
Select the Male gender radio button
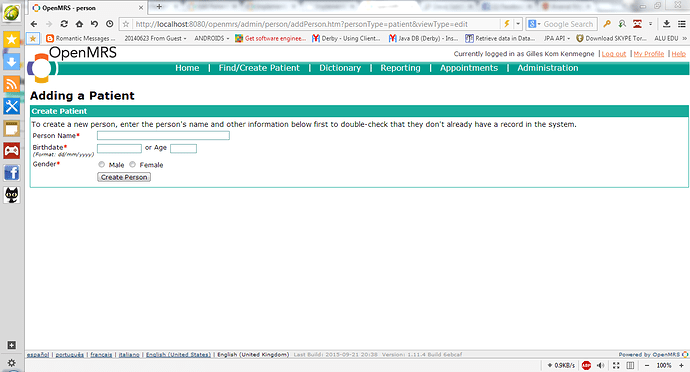coord(102,164)
